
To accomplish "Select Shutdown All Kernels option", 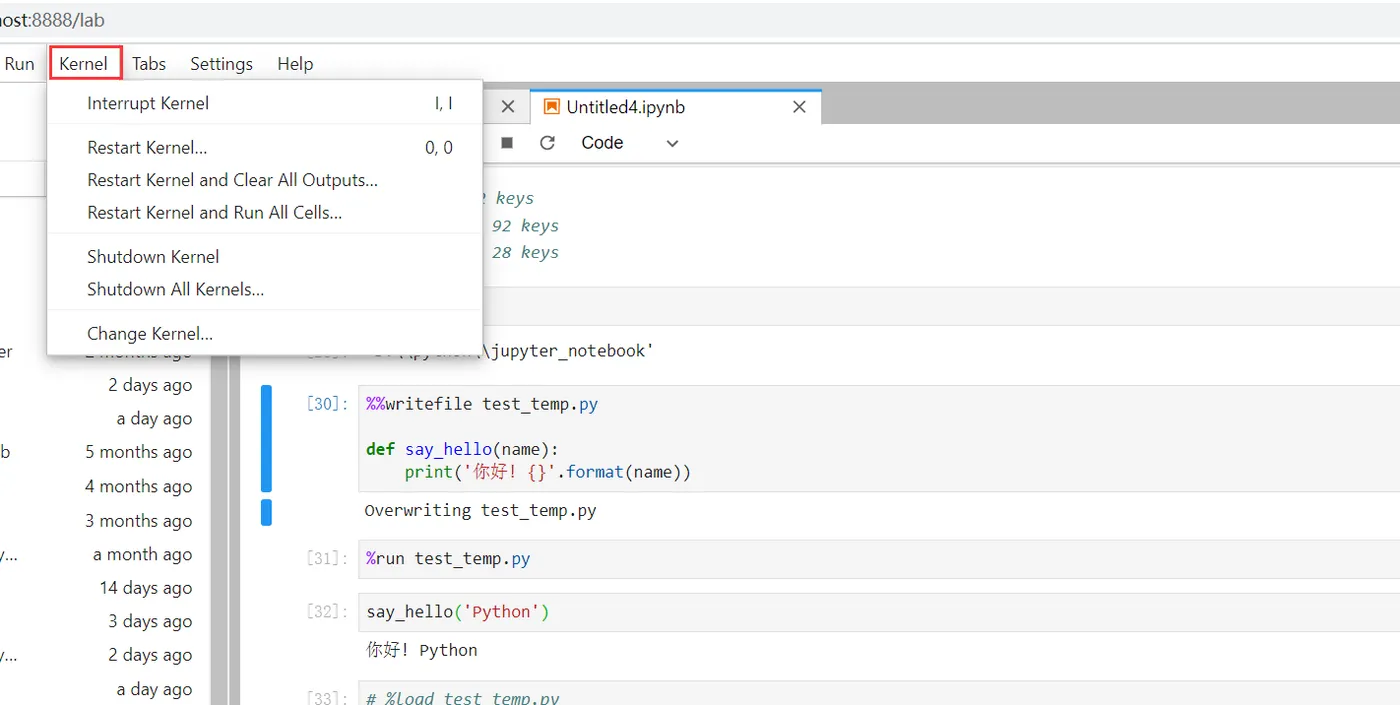I will [x=175, y=290].
